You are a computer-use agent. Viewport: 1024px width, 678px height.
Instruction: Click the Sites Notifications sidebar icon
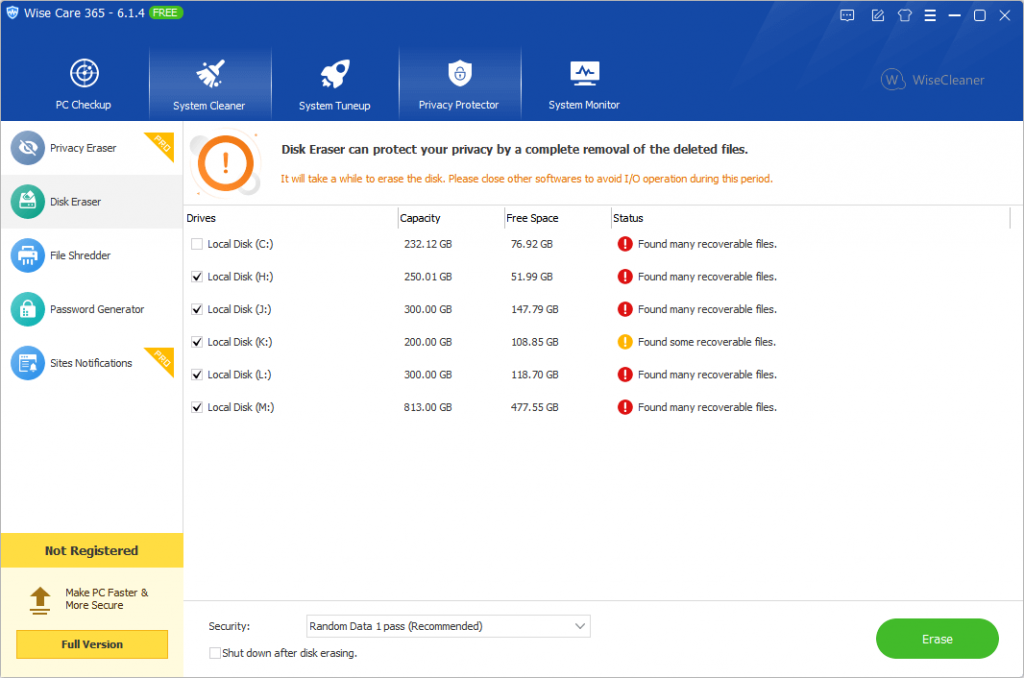click(28, 364)
